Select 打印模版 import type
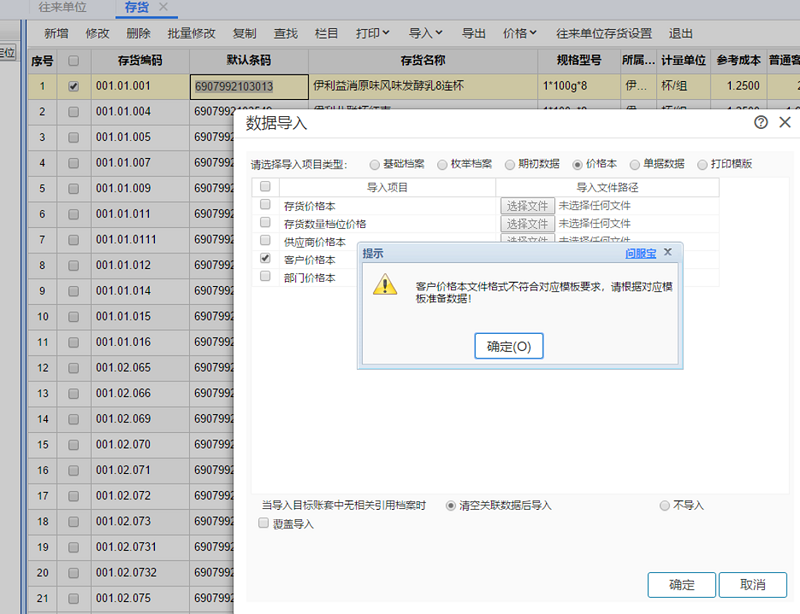Screen dimensions: 800x614 pos(703,164)
